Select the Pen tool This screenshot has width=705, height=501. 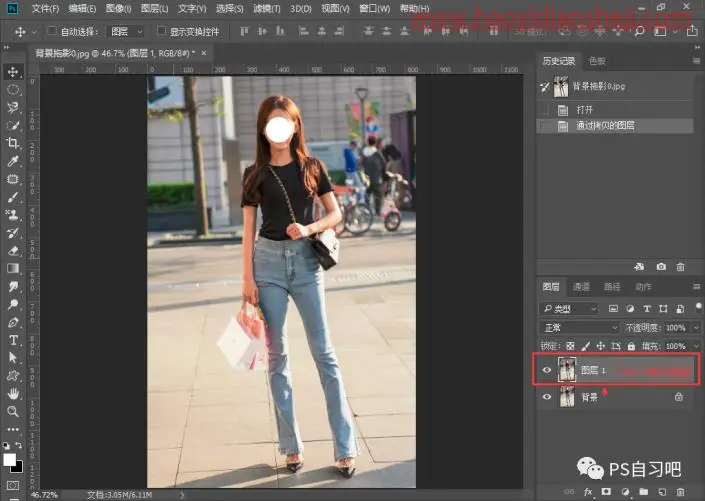pos(13,322)
